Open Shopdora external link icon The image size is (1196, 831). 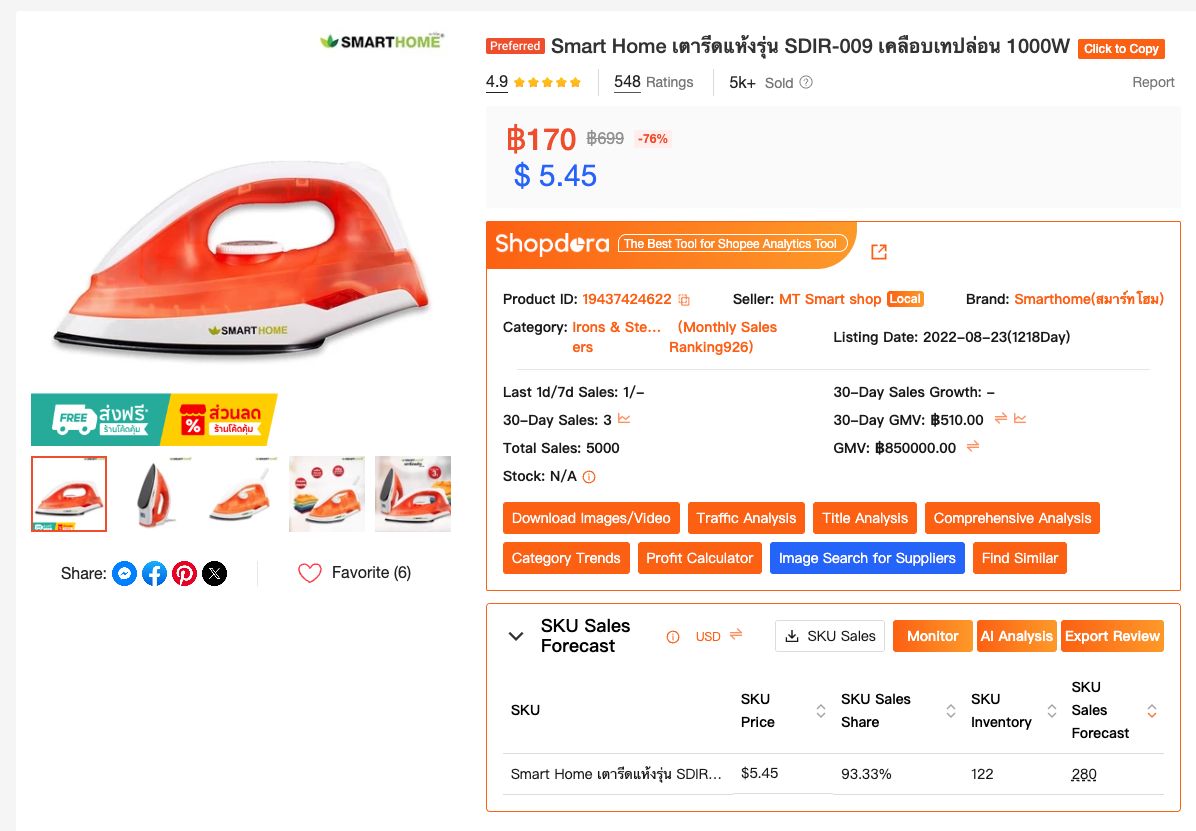[879, 252]
